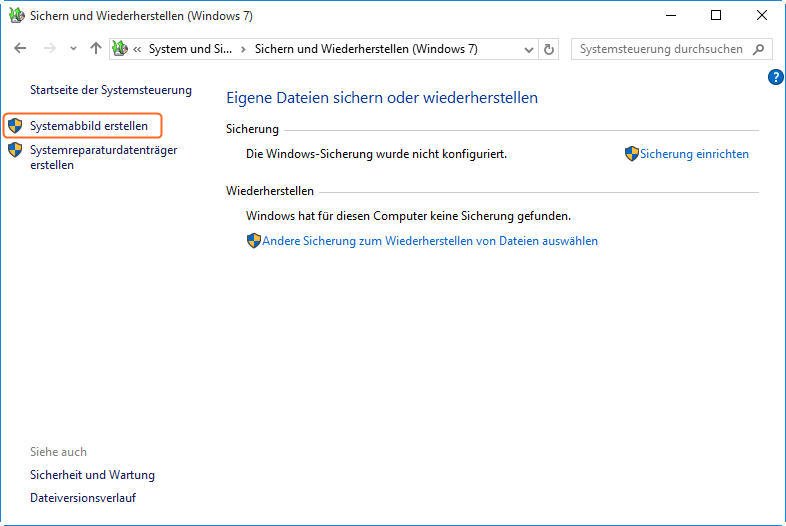Click 'Windows hat für diesen Computer keine Sicherung gefunden.'
This screenshot has width=786, height=526.
tap(408, 216)
